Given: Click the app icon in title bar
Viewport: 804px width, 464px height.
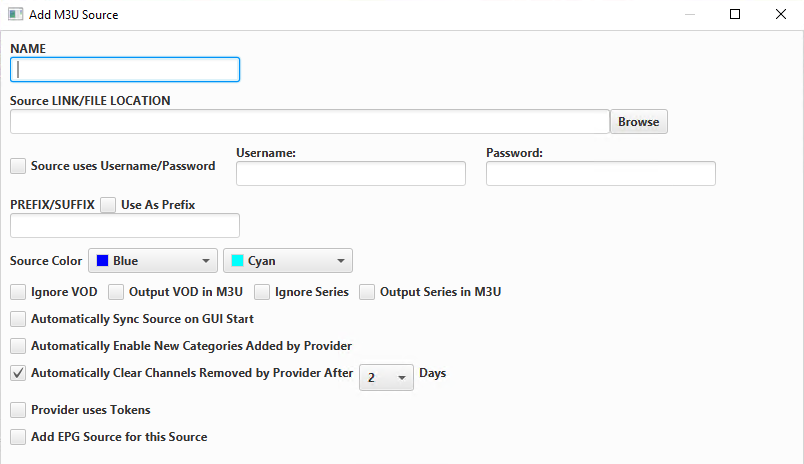Looking at the screenshot, I should [x=16, y=14].
